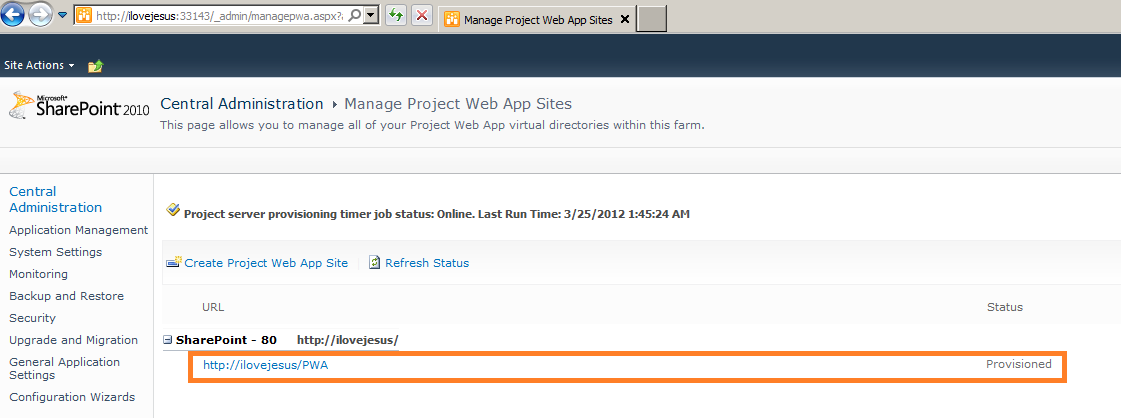Open the Site Actions menu
Viewport: 1121px width, 418px height.
click(39, 65)
